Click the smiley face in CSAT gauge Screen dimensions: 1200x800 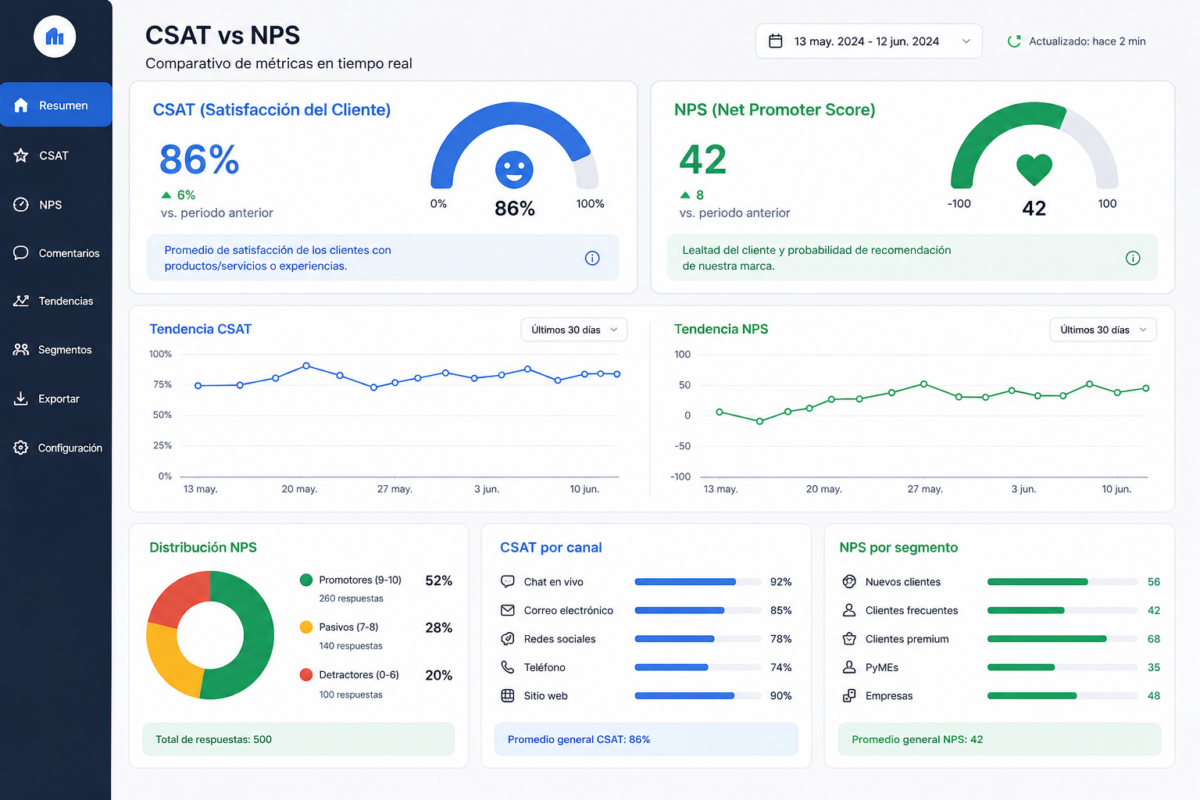514,169
